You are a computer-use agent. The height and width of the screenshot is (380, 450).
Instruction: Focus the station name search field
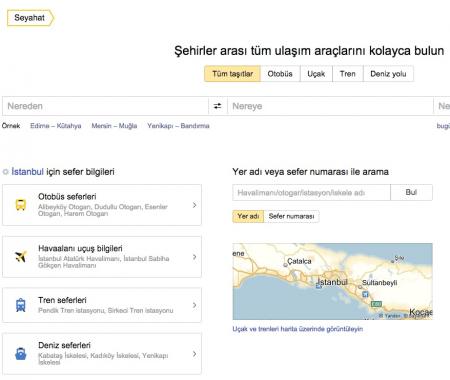(311, 193)
